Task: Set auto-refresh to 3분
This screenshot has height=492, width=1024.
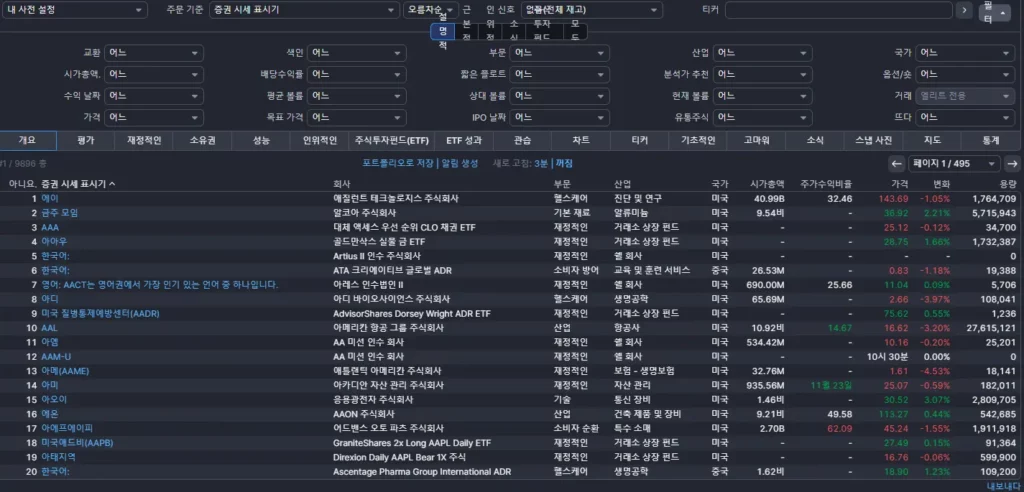Action: (541, 163)
